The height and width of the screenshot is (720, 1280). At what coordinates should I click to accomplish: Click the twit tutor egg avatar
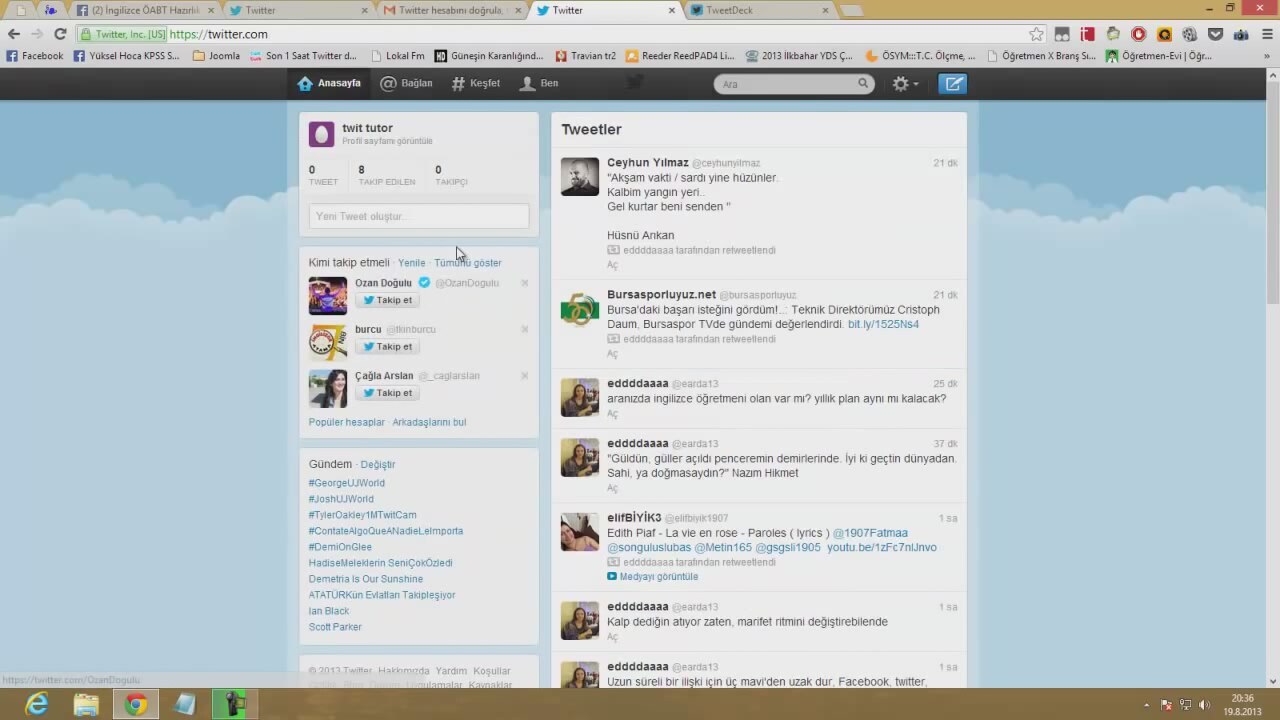[x=321, y=134]
